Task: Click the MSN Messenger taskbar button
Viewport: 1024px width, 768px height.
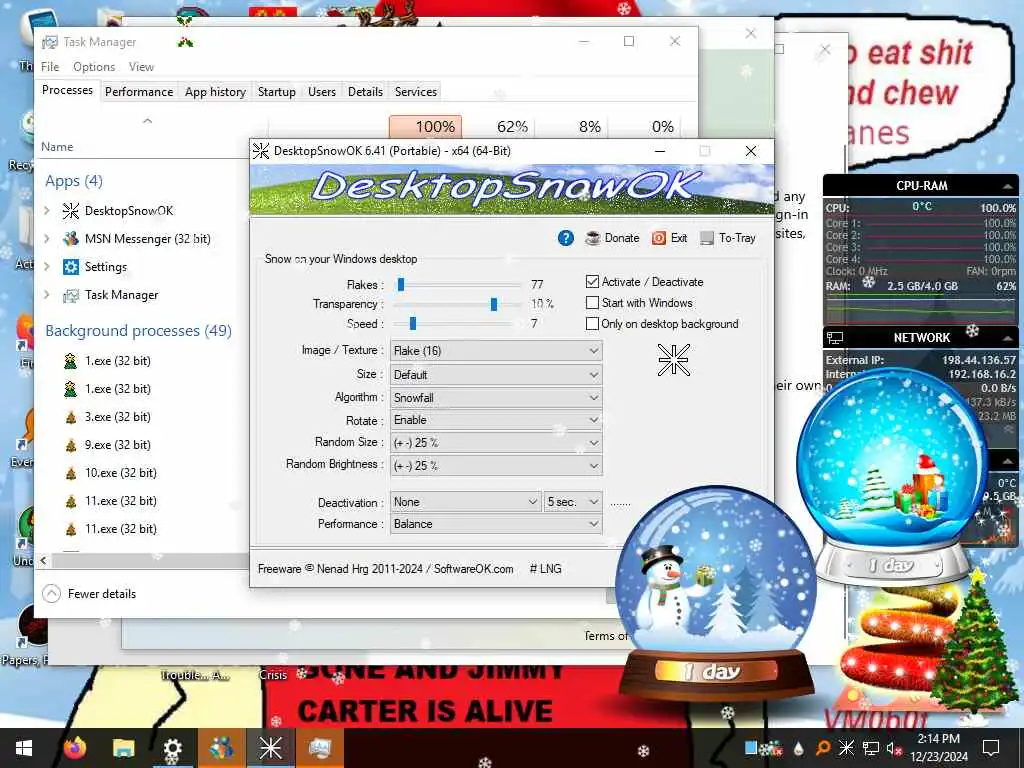Action: (221, 748)
